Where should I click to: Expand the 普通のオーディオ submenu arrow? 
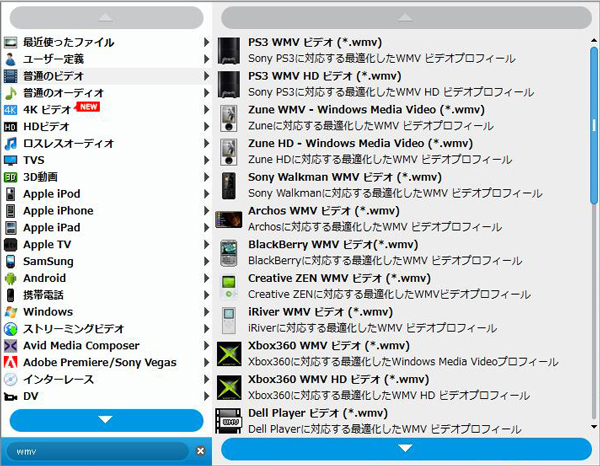[x=206, y=93]
